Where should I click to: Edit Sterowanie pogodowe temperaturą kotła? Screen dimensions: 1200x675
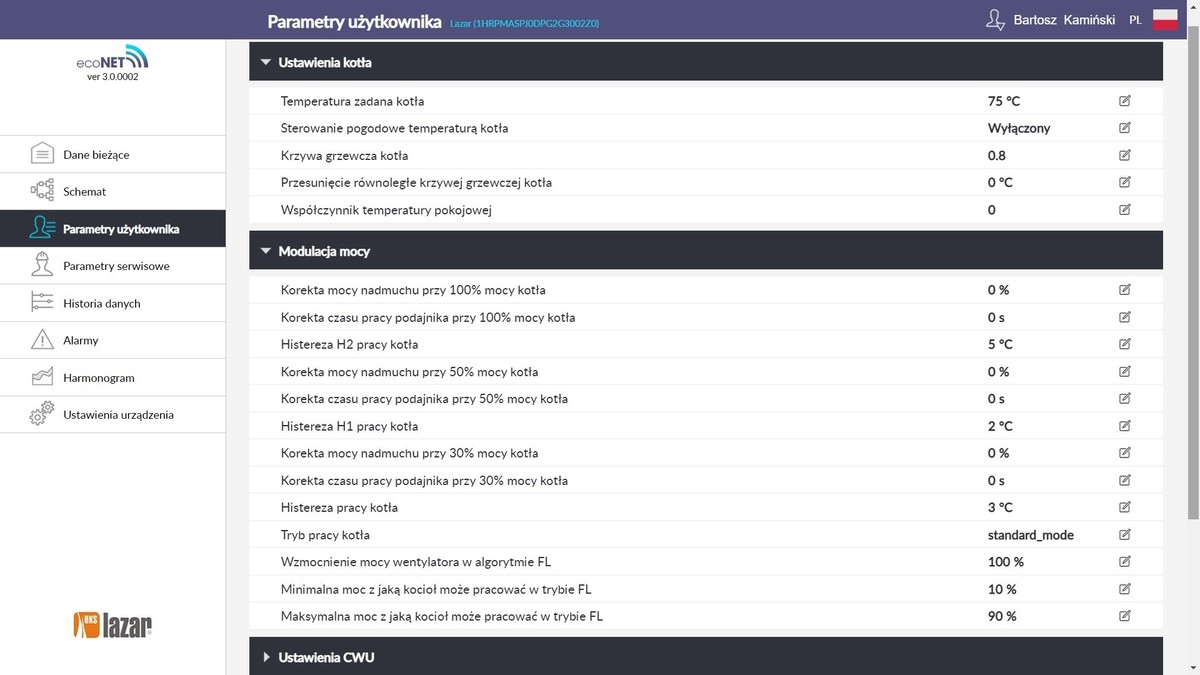[1125, 128]
